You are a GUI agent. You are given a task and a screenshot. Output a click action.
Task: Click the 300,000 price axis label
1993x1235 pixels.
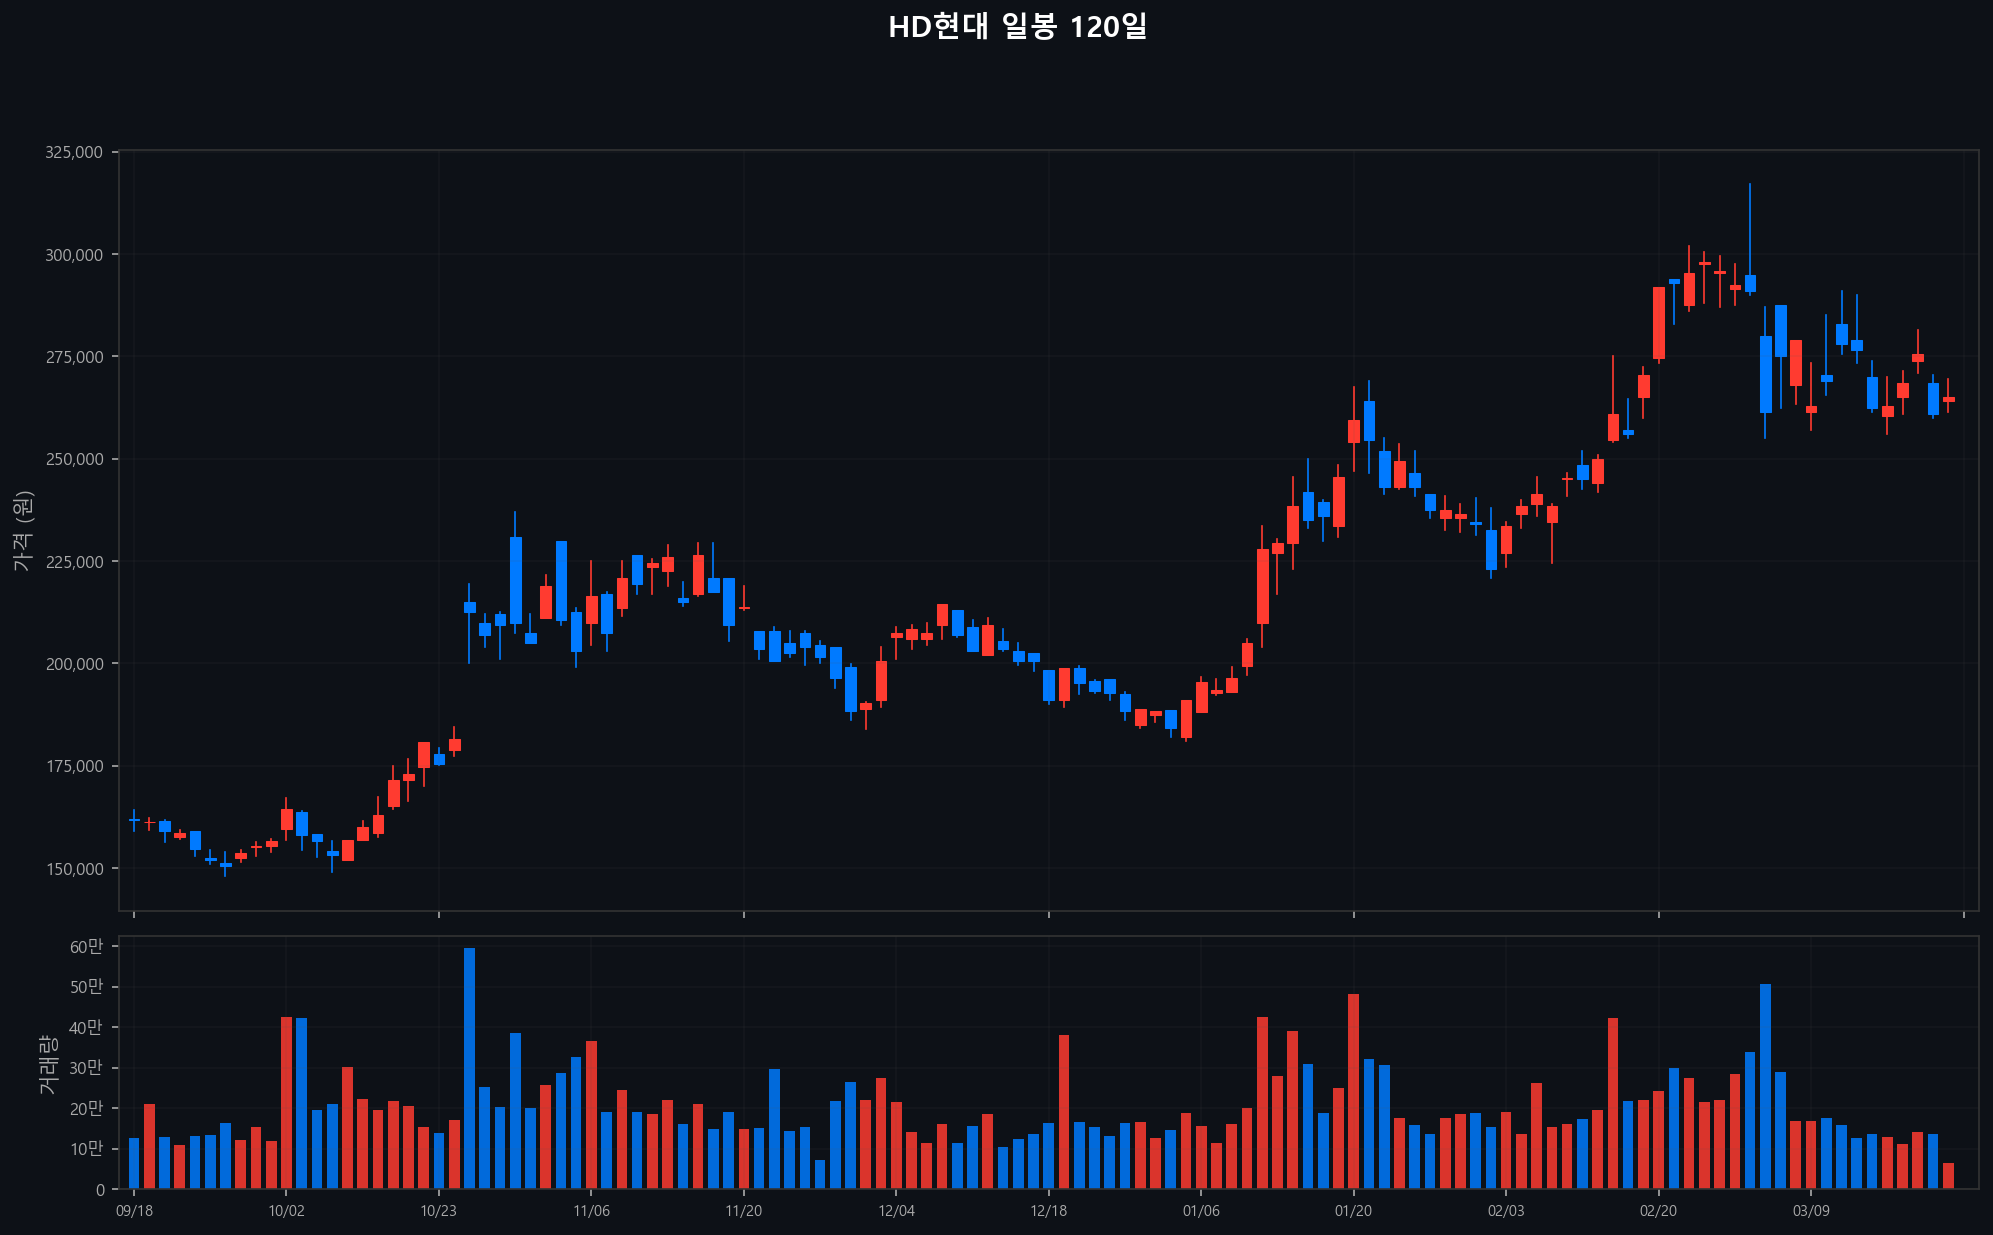coord(74,255)
